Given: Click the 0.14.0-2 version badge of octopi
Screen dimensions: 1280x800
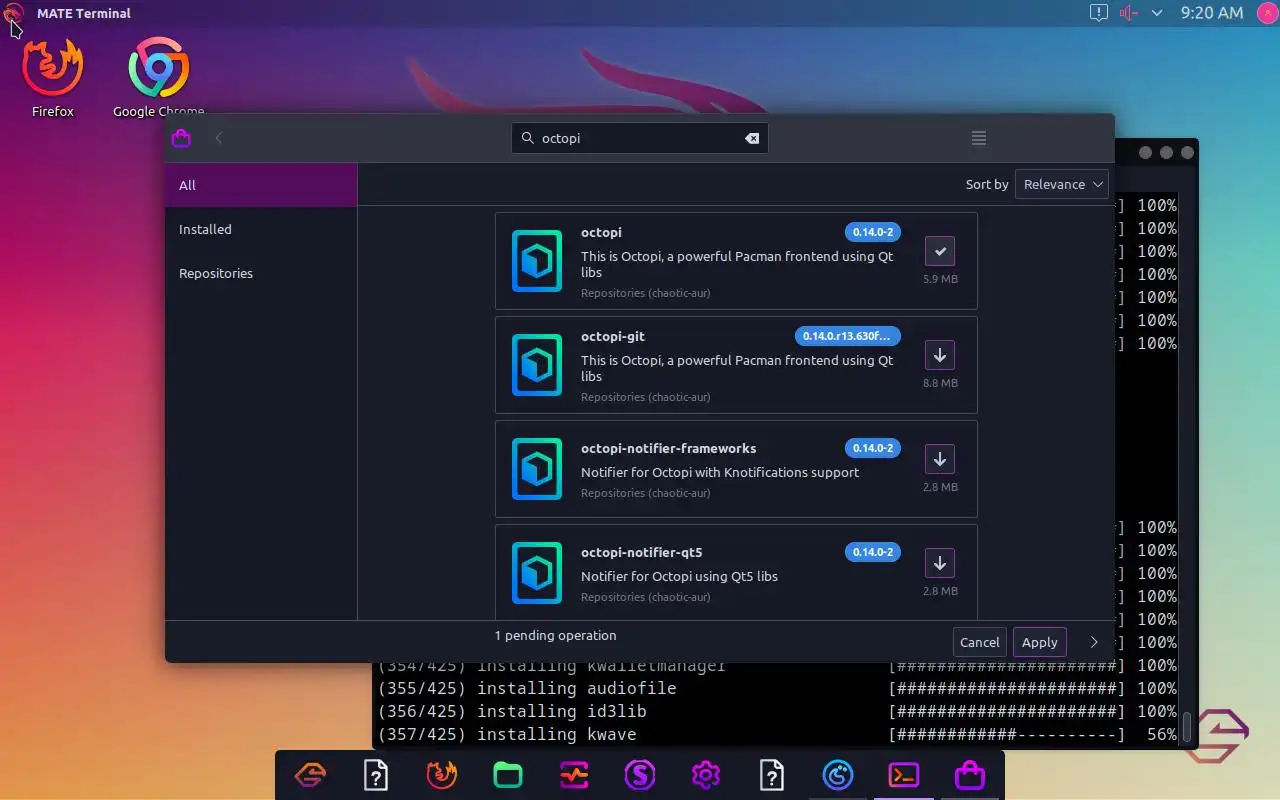Looking at the screenshot, I should coord(873,232).
